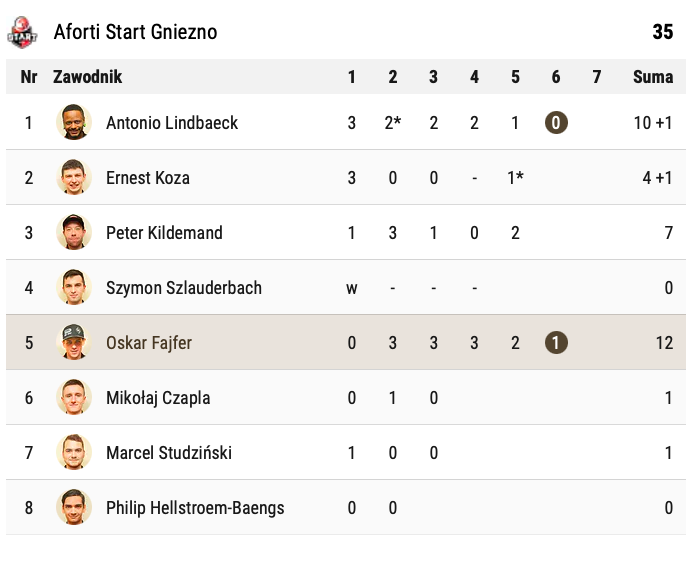Open Antonio Lindbaeck's avatar photo
The height and width of the screenshot is (570, 697).
click(x=74, y=123)
